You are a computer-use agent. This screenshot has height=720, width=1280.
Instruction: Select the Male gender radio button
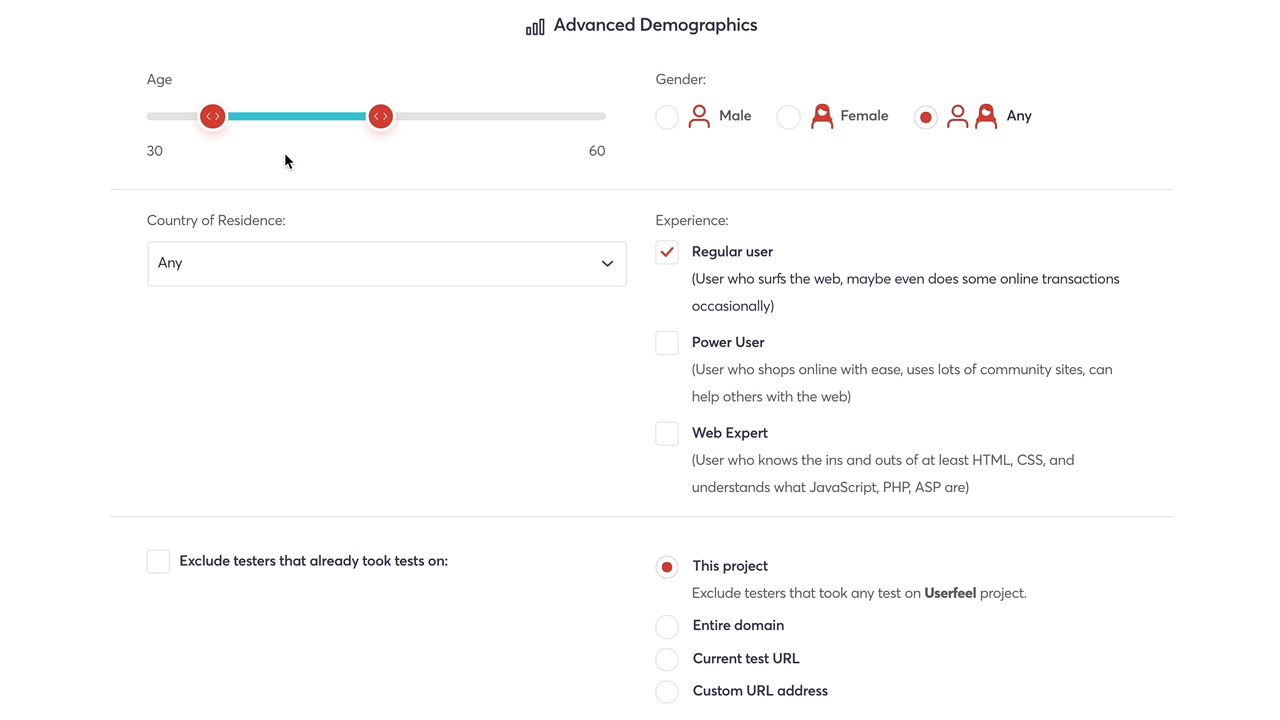click(x=667, y=117)
